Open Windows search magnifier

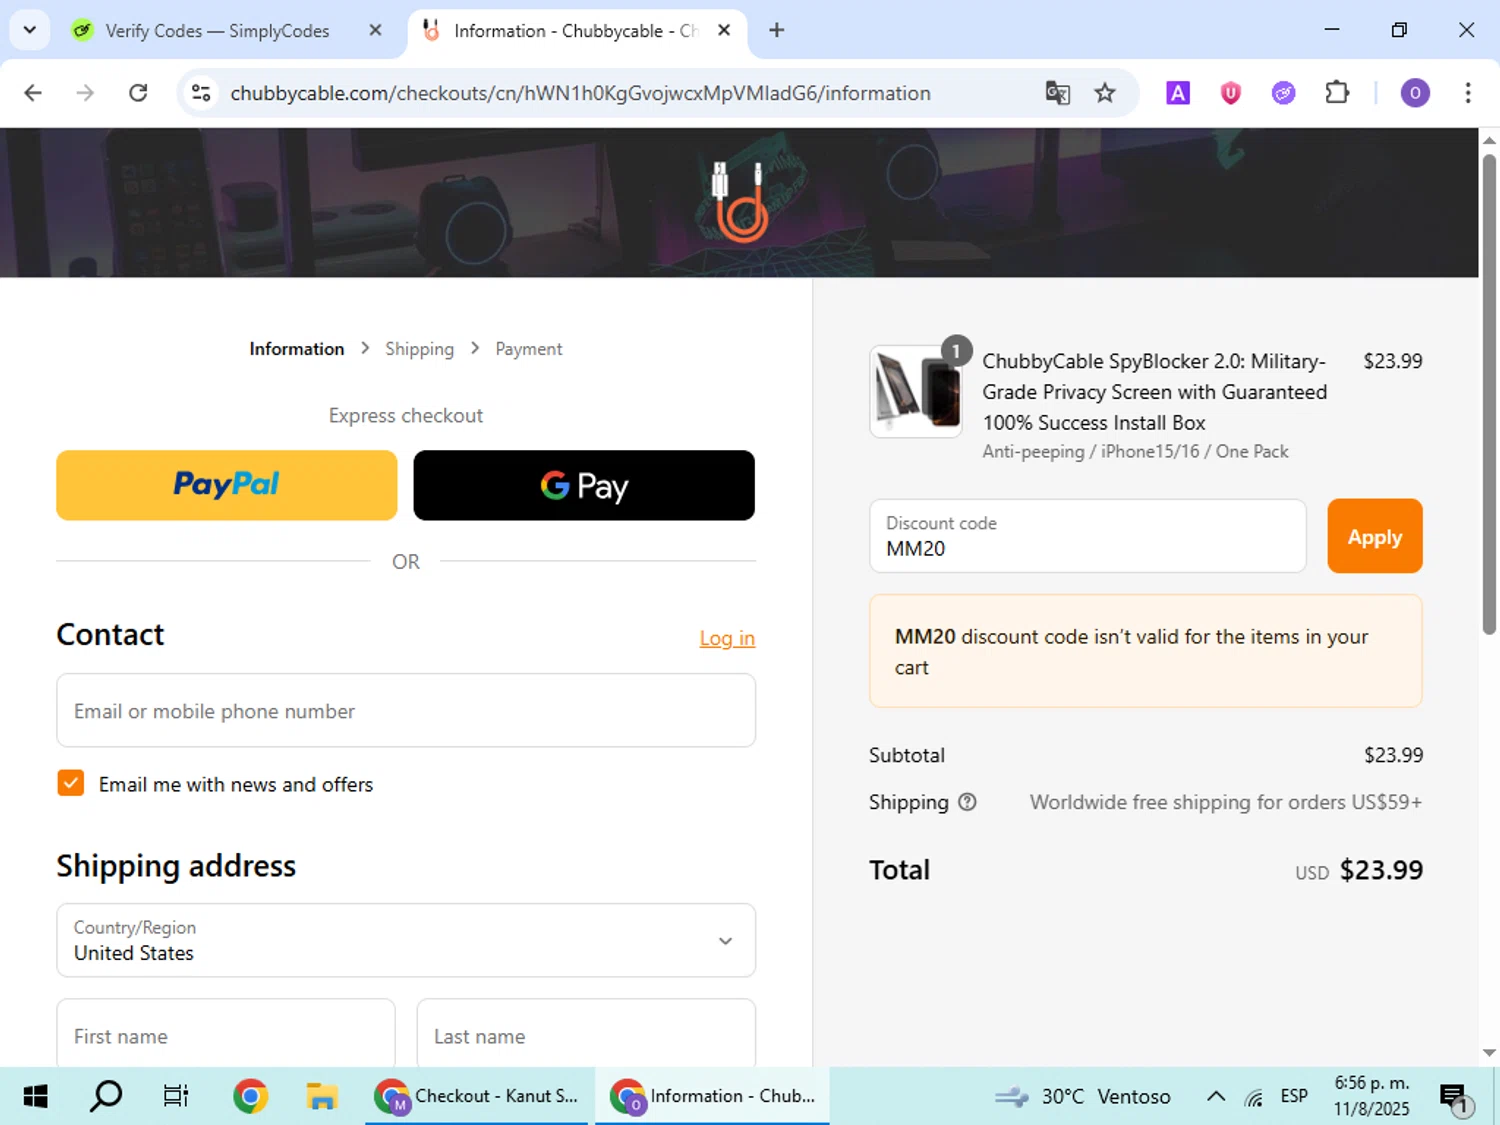106,1096
